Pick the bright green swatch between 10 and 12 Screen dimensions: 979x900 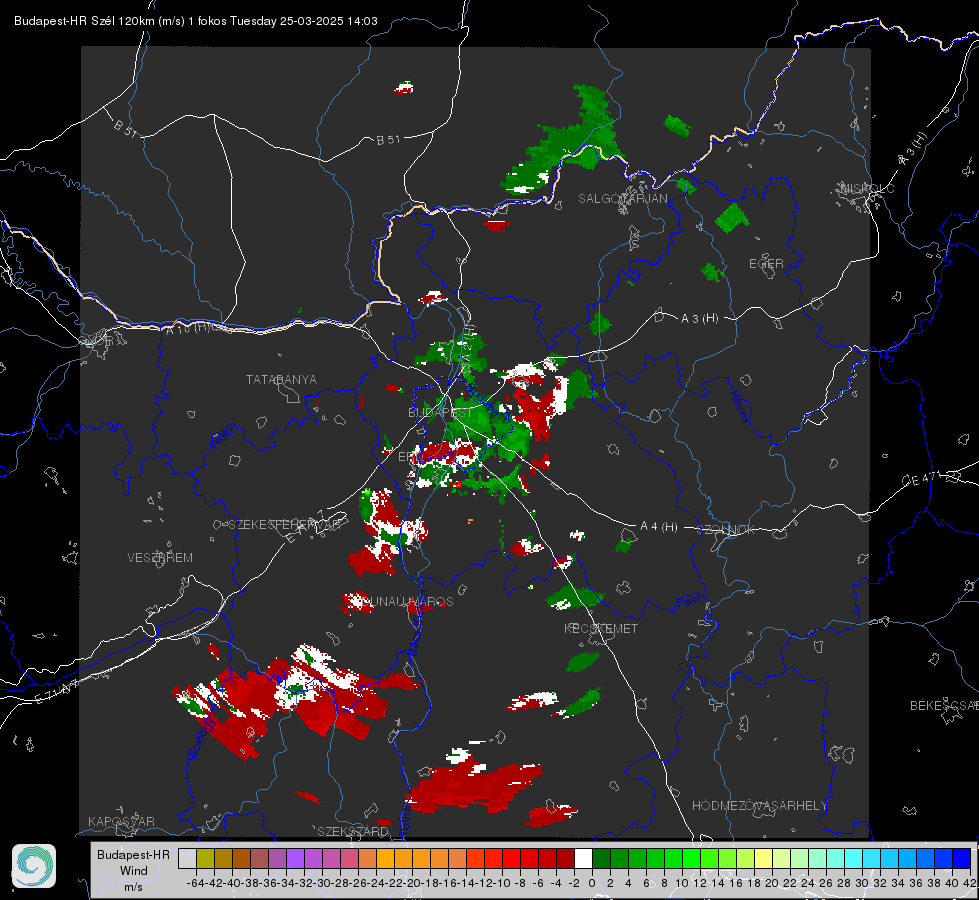691,858
